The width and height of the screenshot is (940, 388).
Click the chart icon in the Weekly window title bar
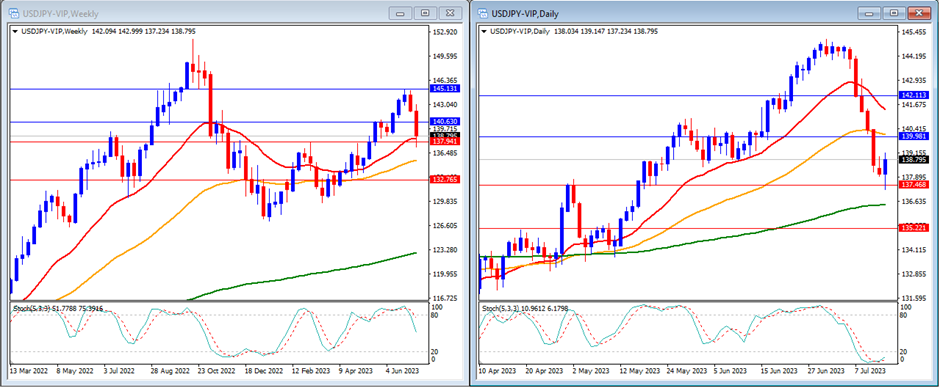tap(13, 13)
